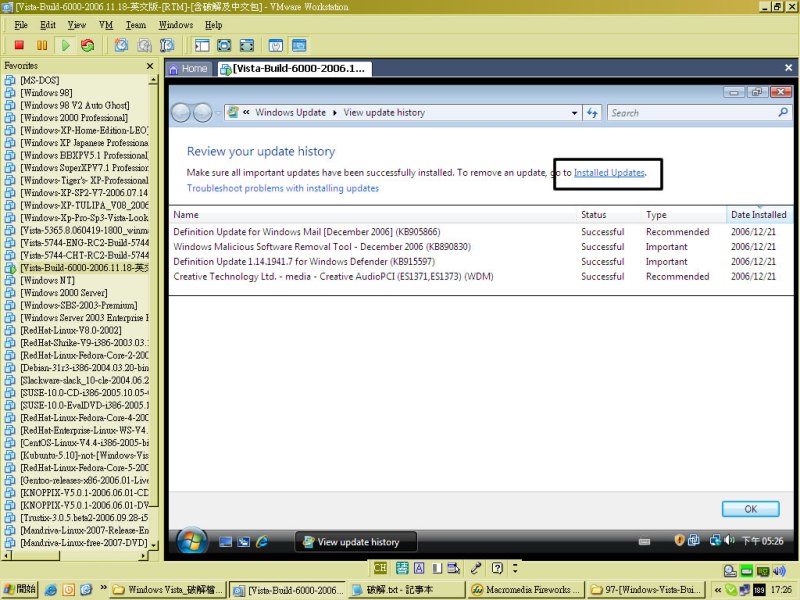Go forward using the Vista forward arrow button

tap(203, 113)
